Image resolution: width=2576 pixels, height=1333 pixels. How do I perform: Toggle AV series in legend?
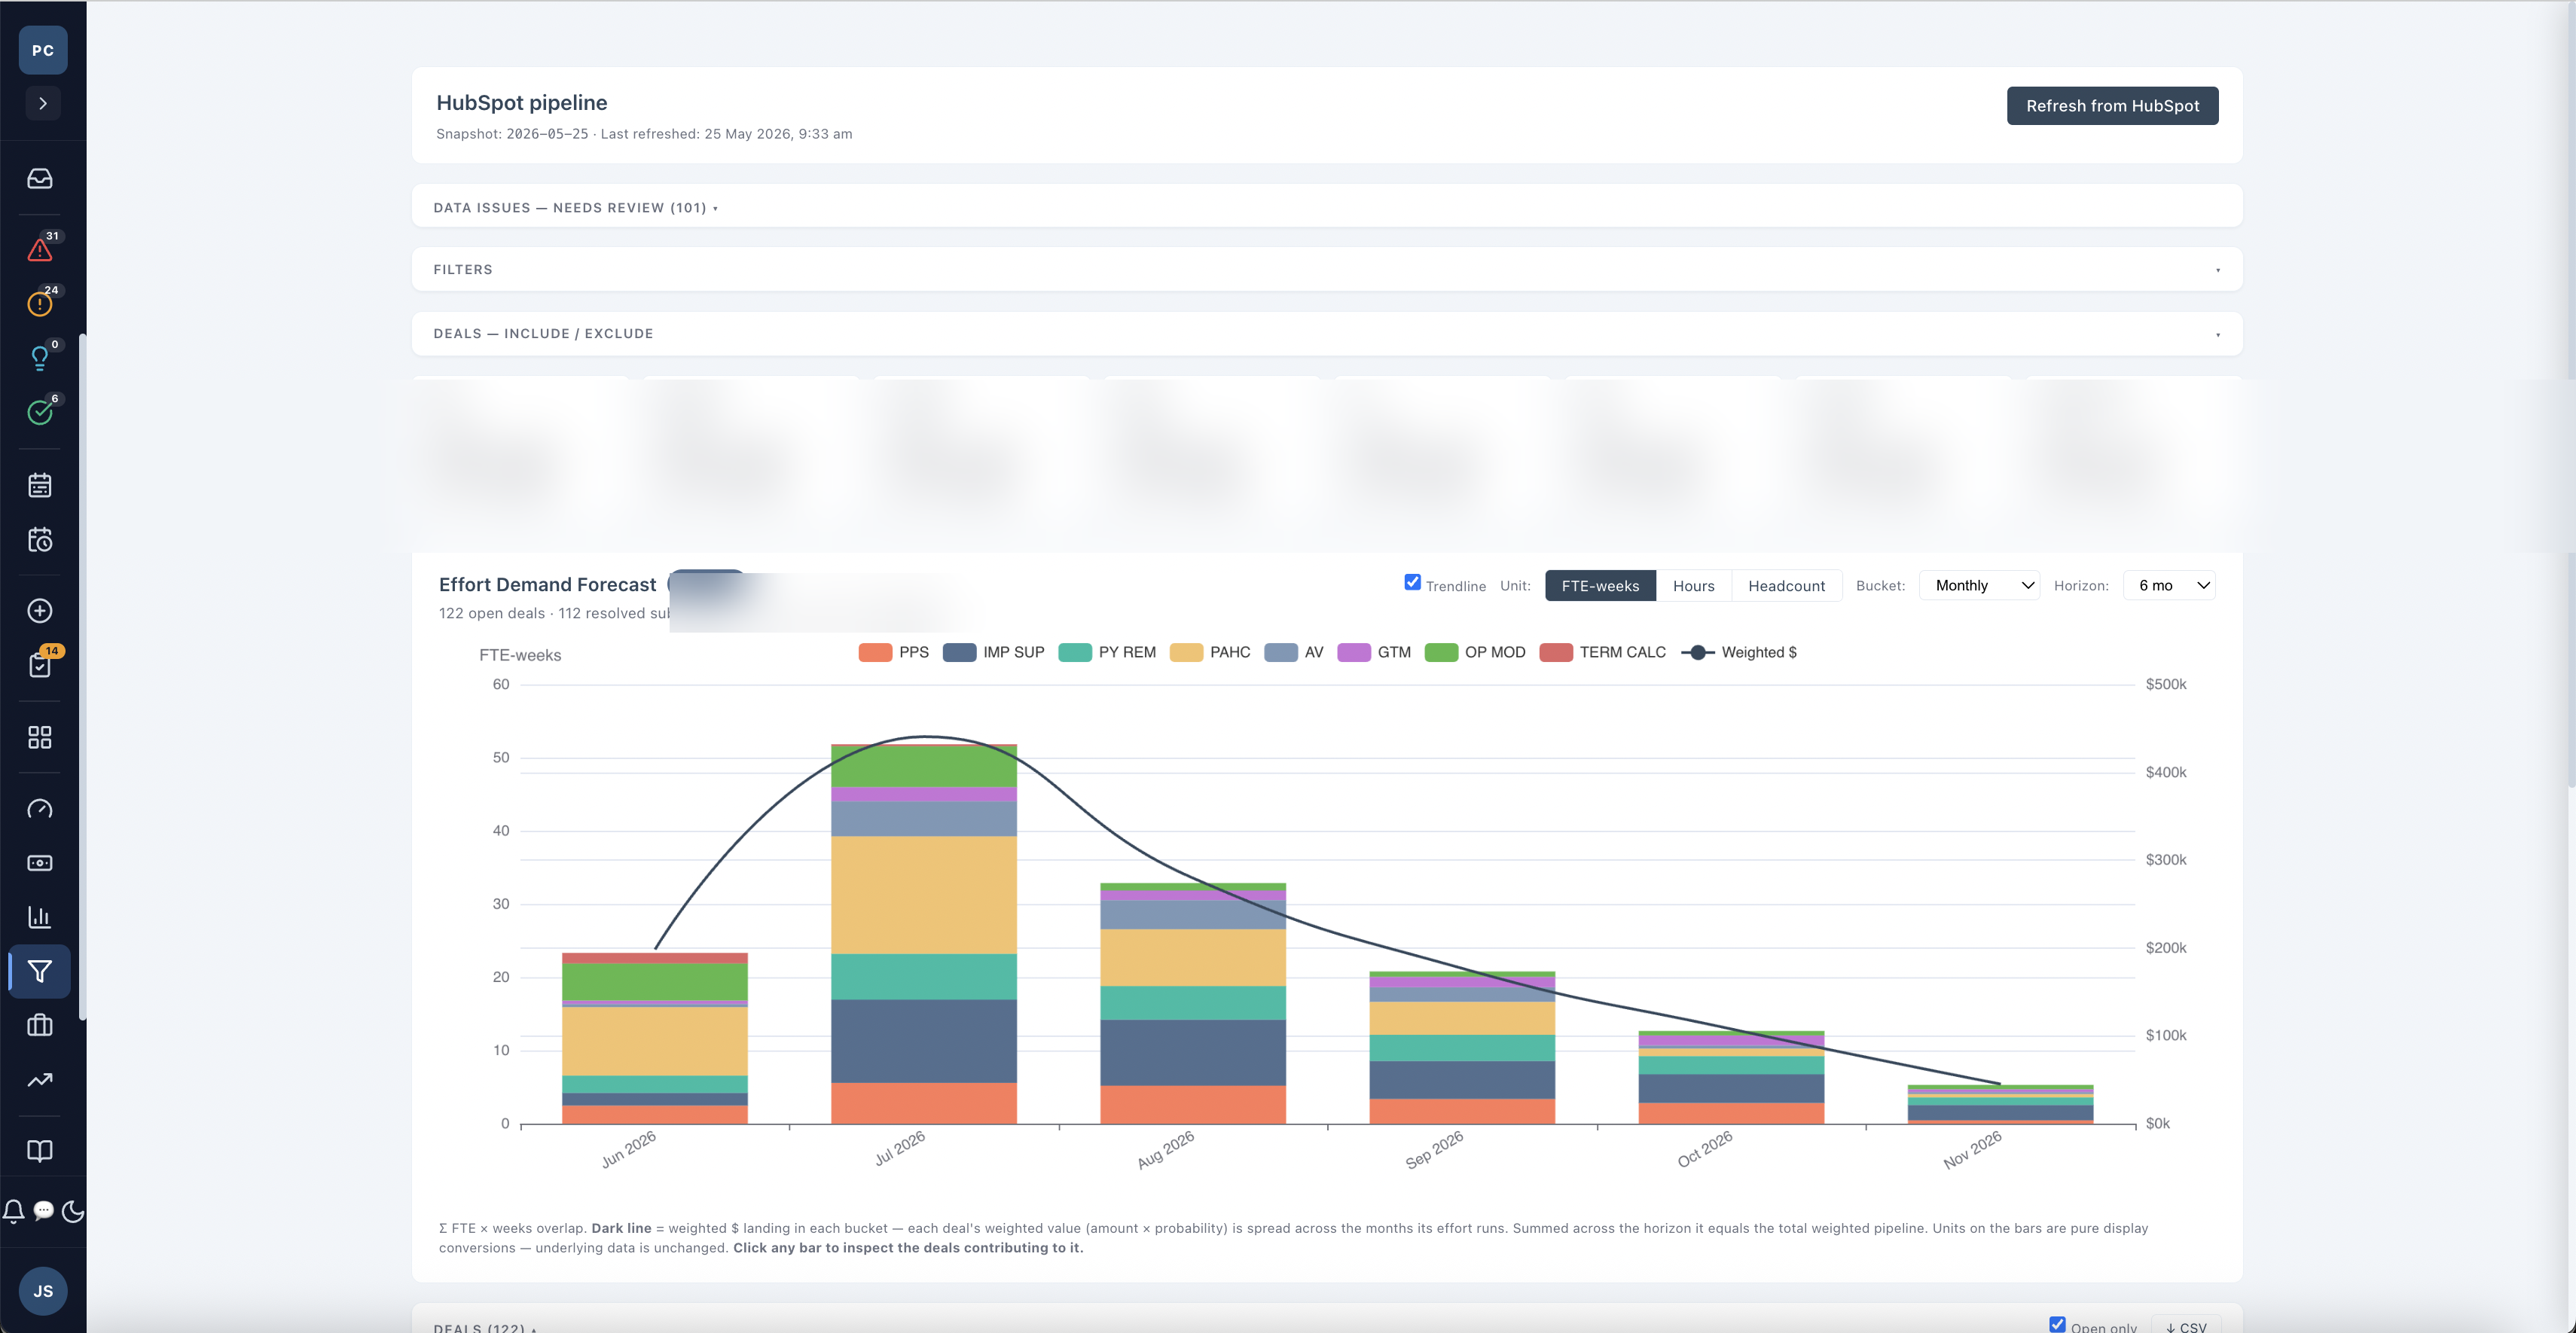point(1293,652)
